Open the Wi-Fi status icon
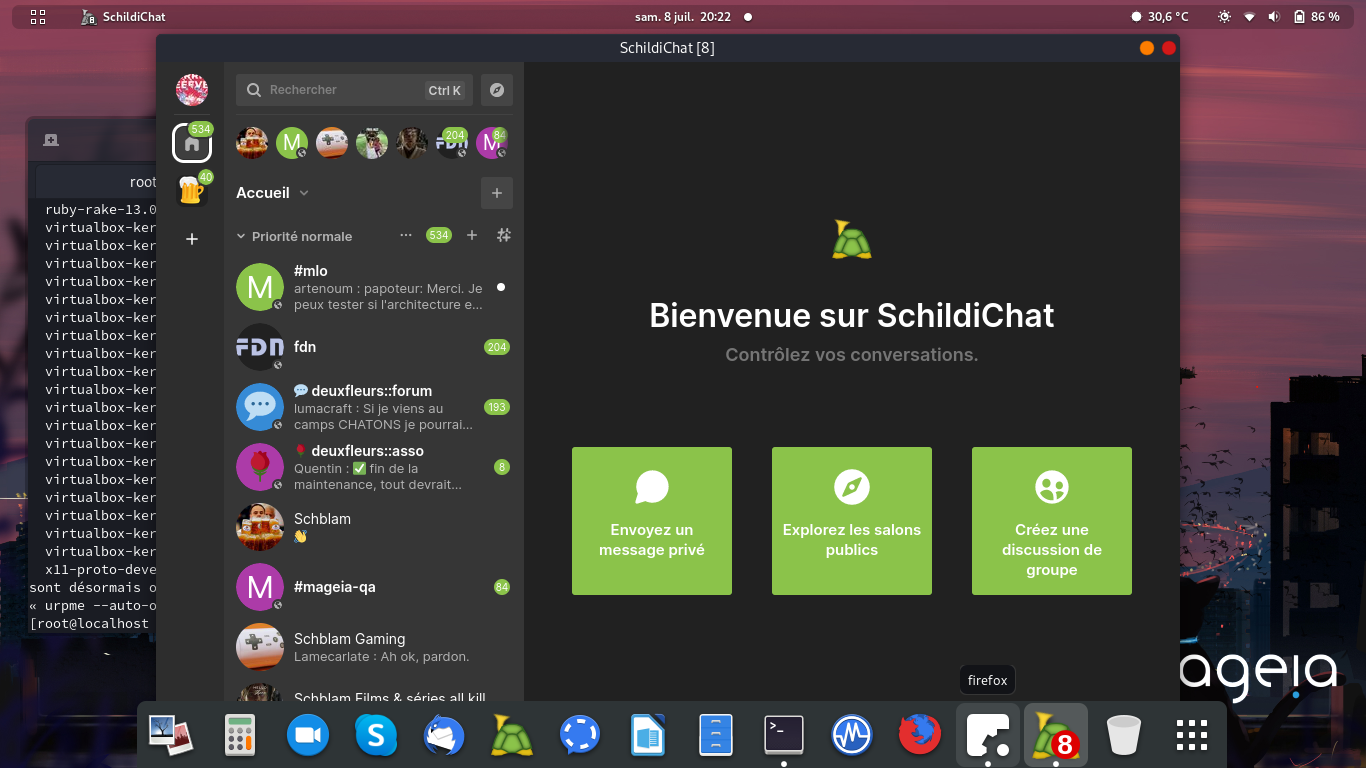The height and width of the screenshot is (768, 1366). coord(1250,16)
